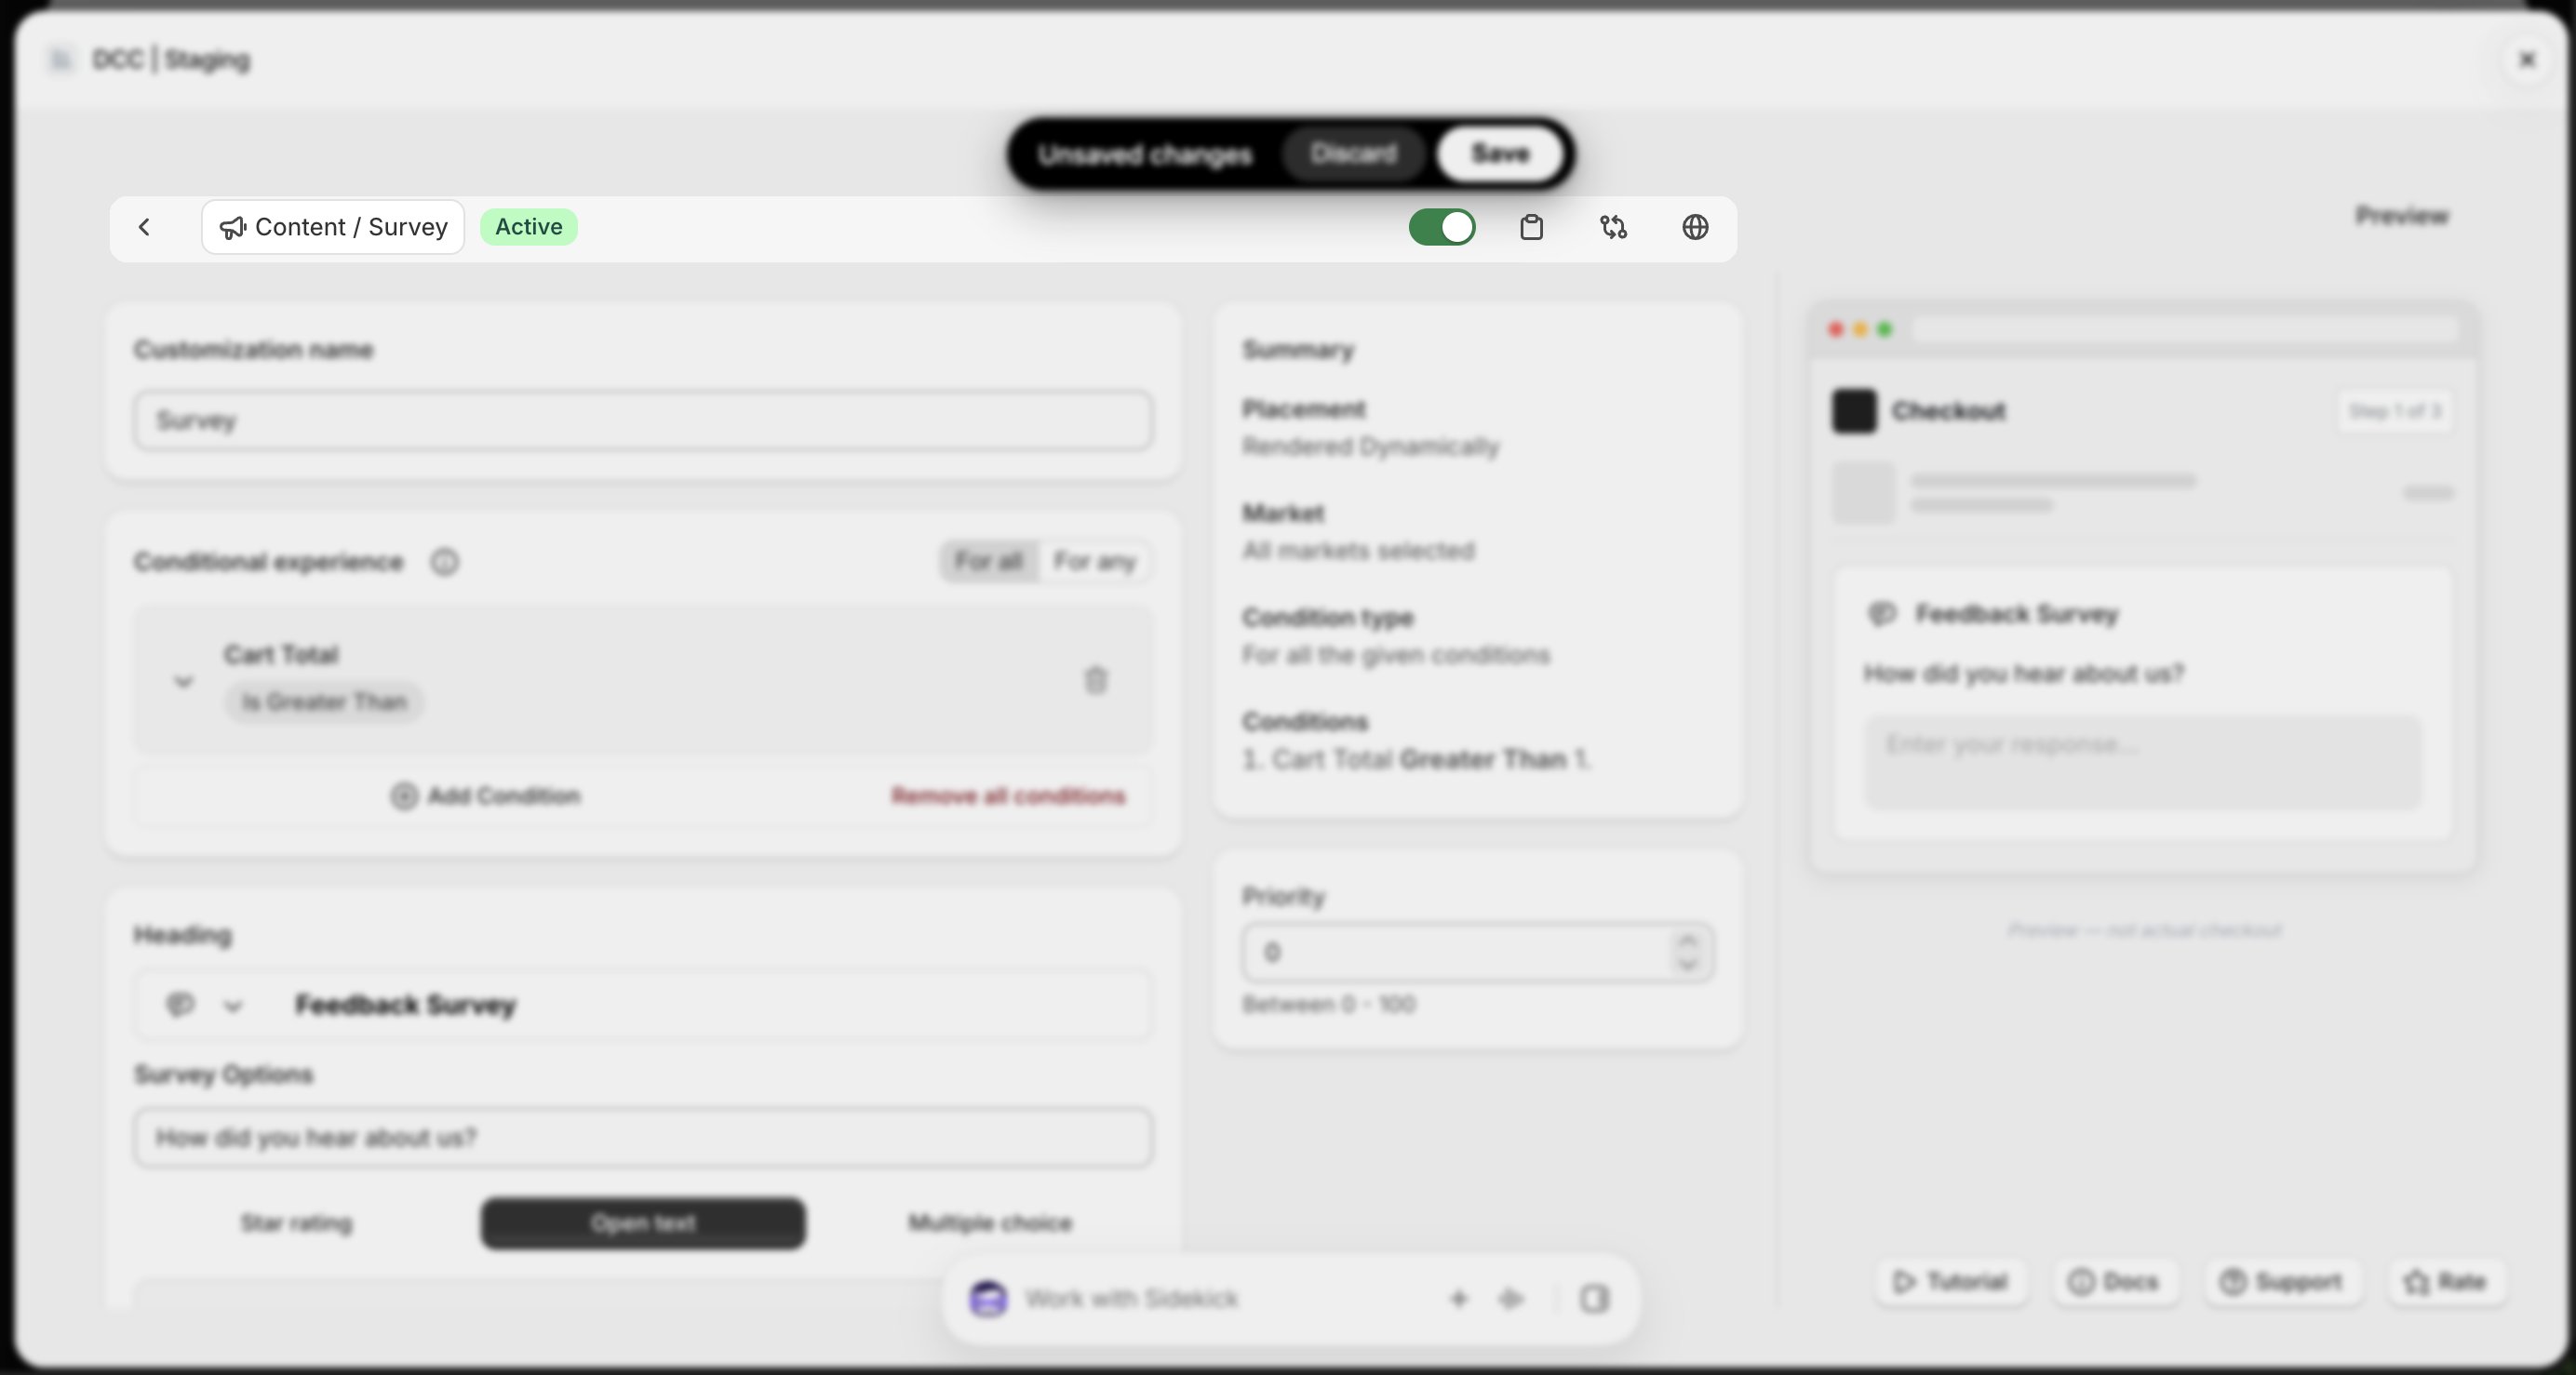Viewport: 2576px width, 1375px height.
Task: Switch off the Active customization toggle
Action: point(1442,227)
